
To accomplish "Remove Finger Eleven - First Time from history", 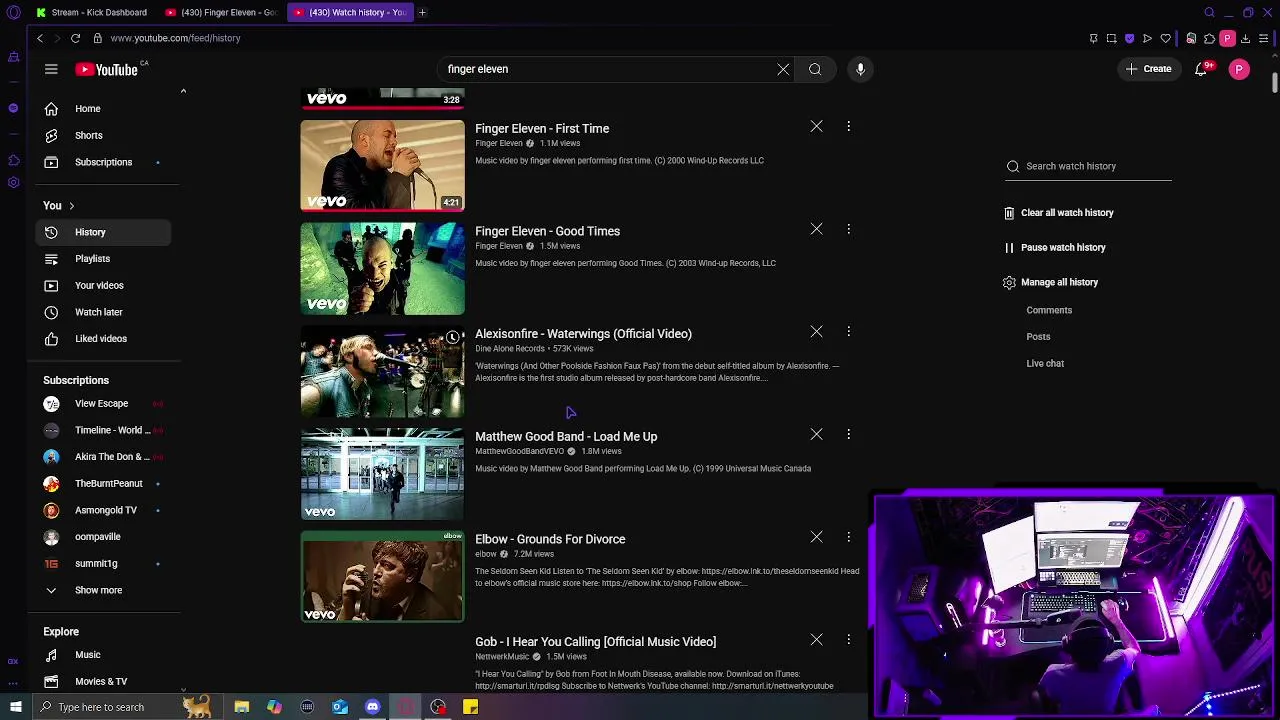I will click(x=816, y=127).
